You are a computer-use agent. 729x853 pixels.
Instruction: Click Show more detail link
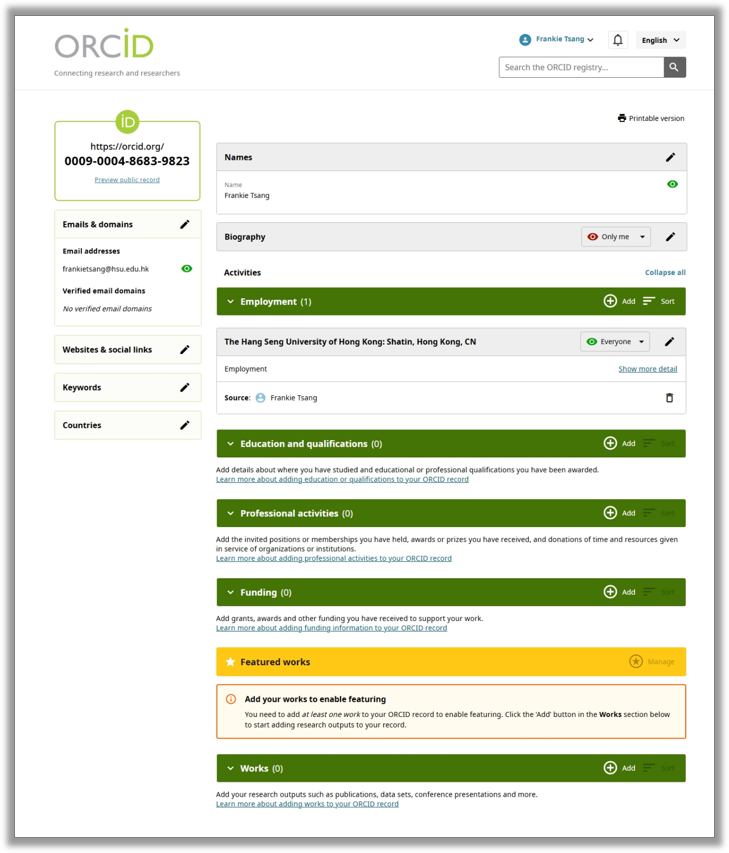pos(647,369)
